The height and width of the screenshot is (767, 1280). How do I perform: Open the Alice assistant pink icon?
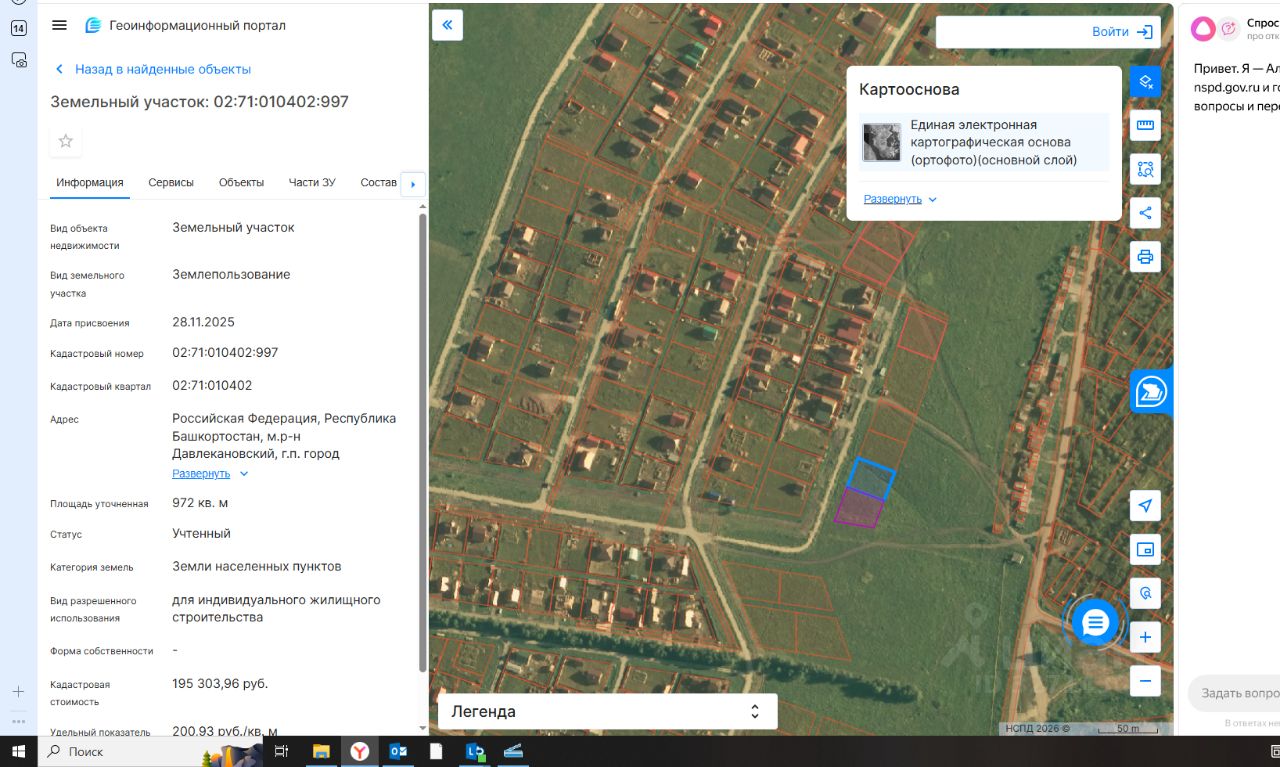[1203, 29]
